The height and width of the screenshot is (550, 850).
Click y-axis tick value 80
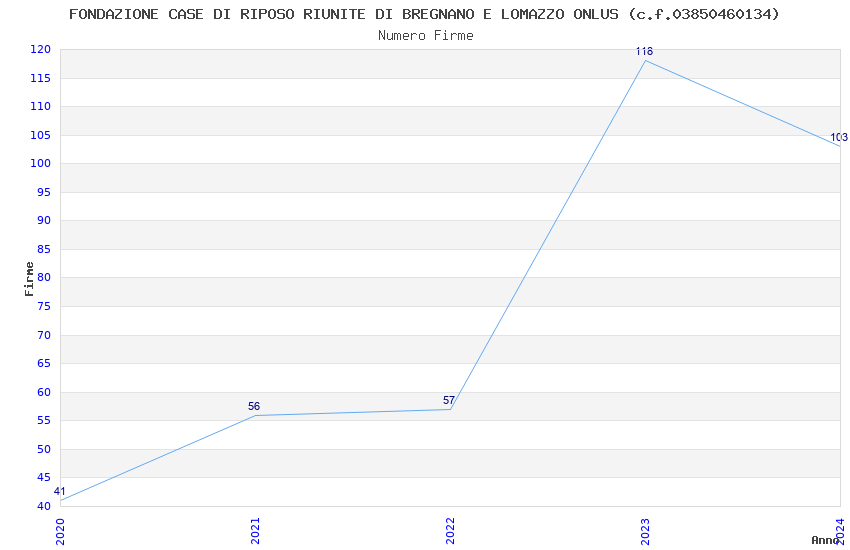click(x=44, y=277)
